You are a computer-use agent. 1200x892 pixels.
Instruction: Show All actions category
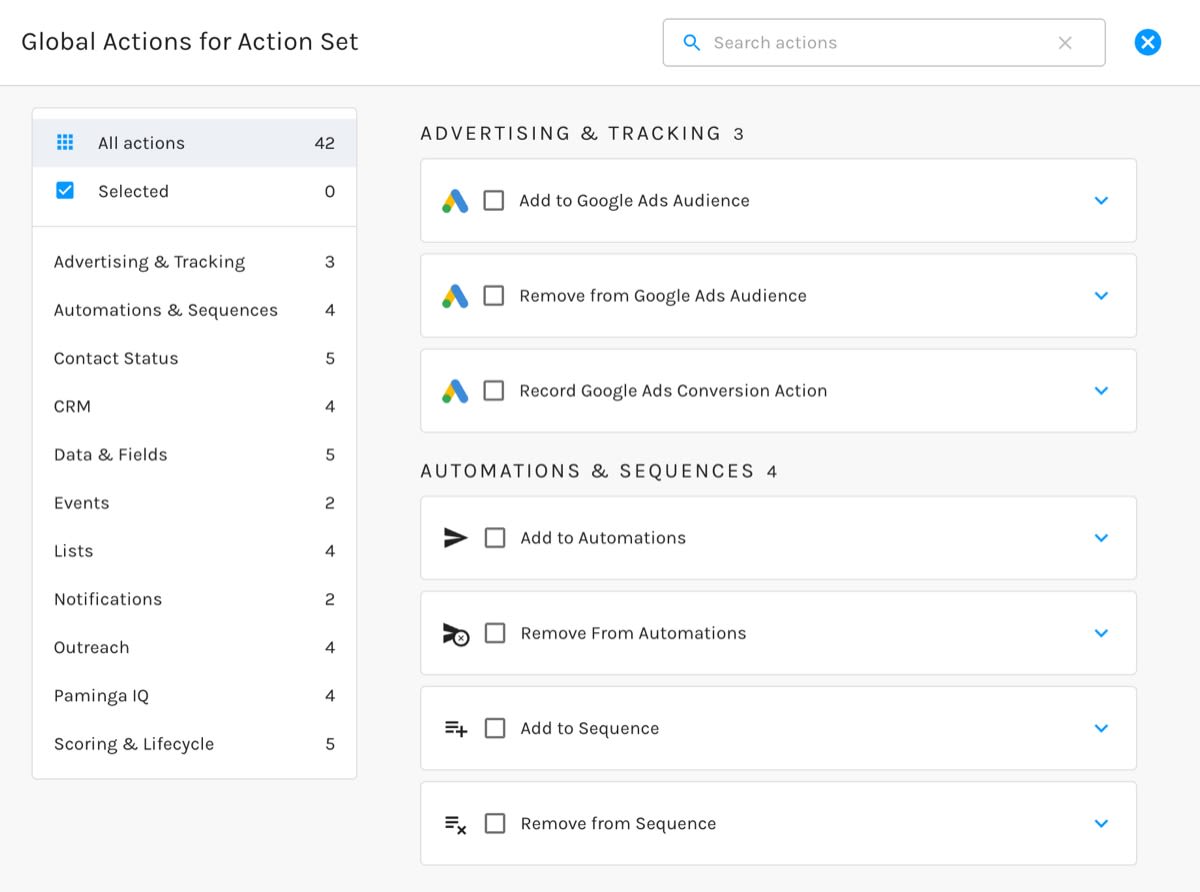[195, 143]
